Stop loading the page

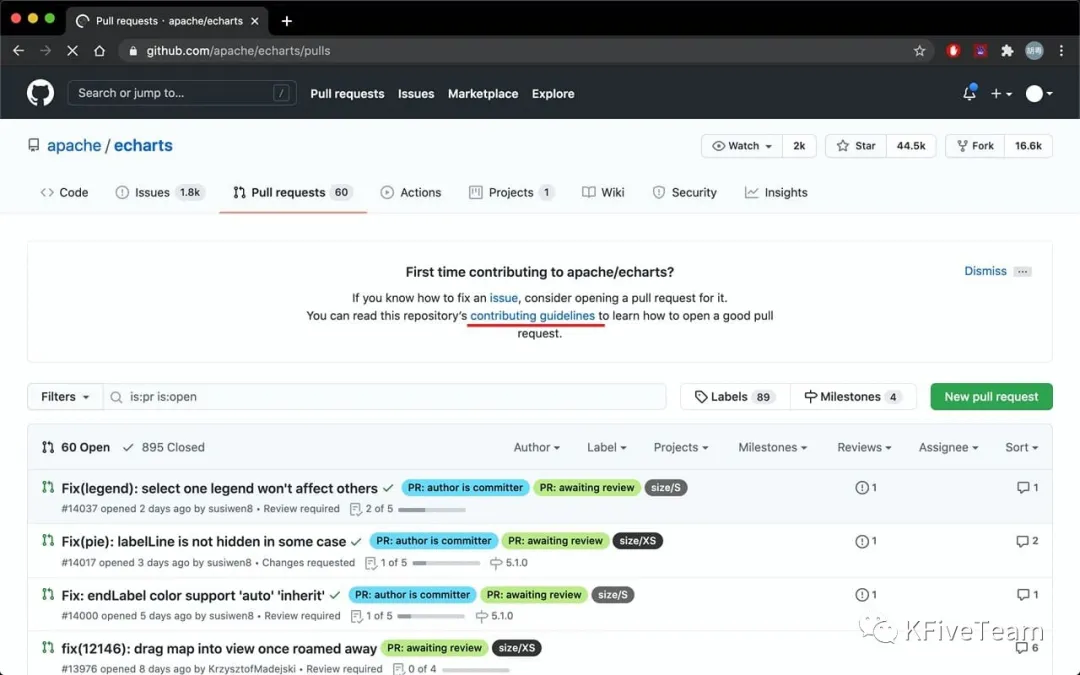click(x=72, y=51)
